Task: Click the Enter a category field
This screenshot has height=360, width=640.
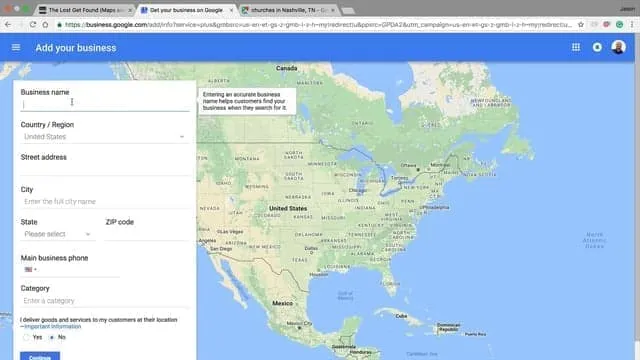Action: pyautogui.click(x=105, y=301)
